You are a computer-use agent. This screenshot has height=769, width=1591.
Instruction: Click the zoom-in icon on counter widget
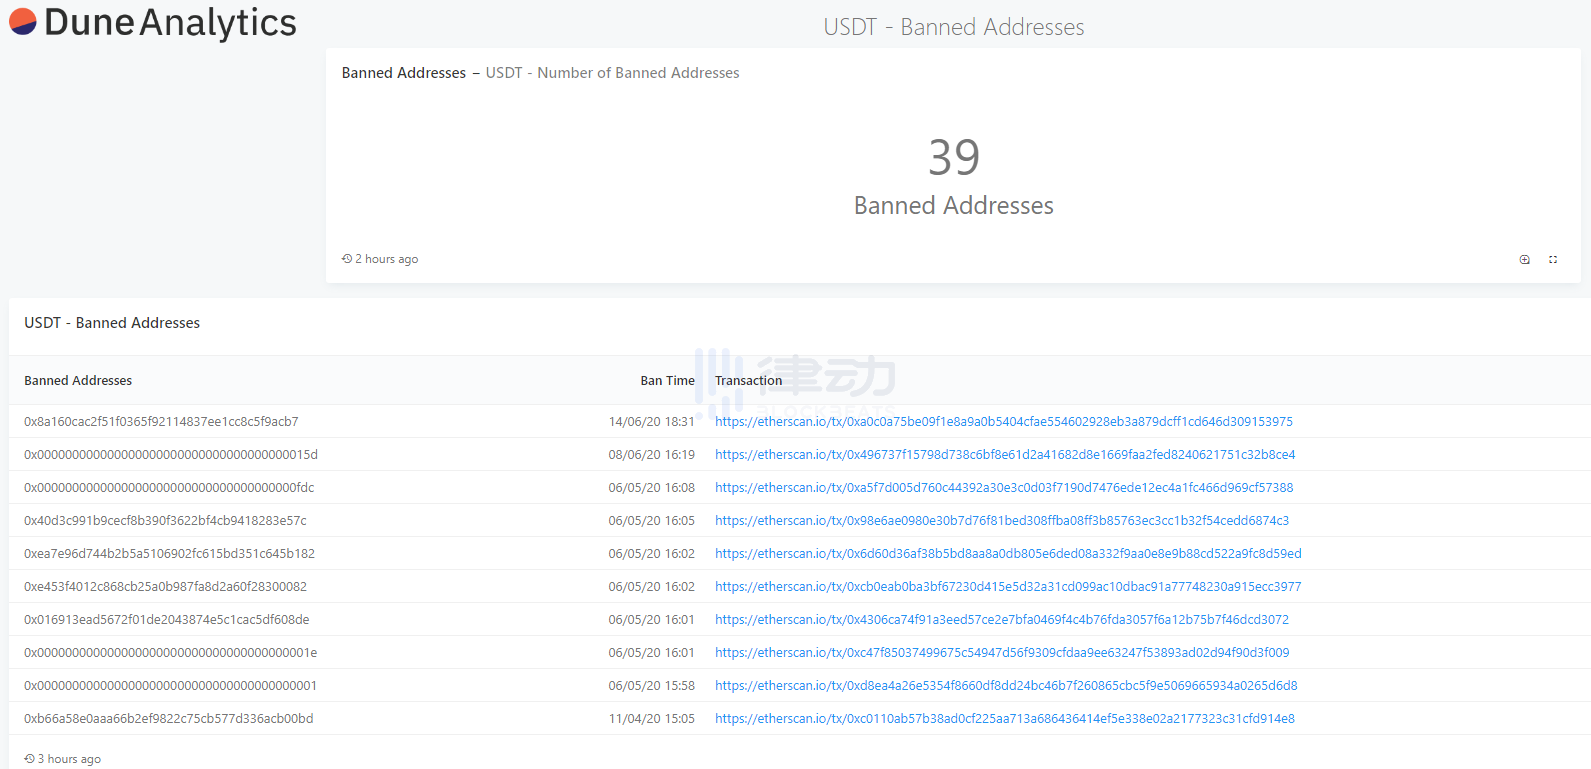[x=1524, y=259]
